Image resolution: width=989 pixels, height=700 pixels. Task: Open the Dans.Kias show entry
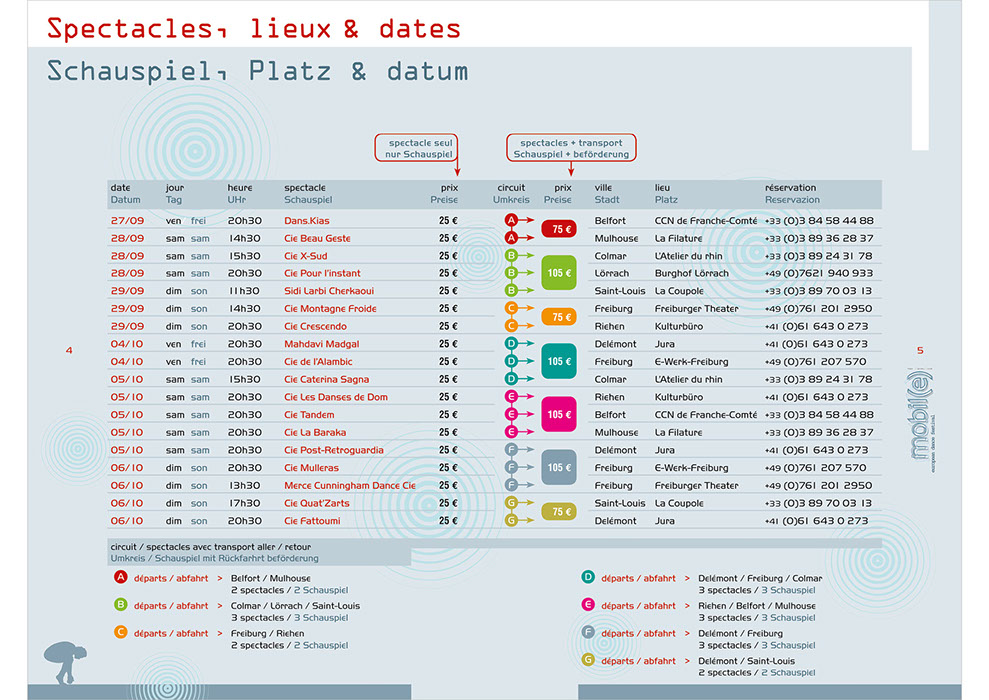(307, 221)
